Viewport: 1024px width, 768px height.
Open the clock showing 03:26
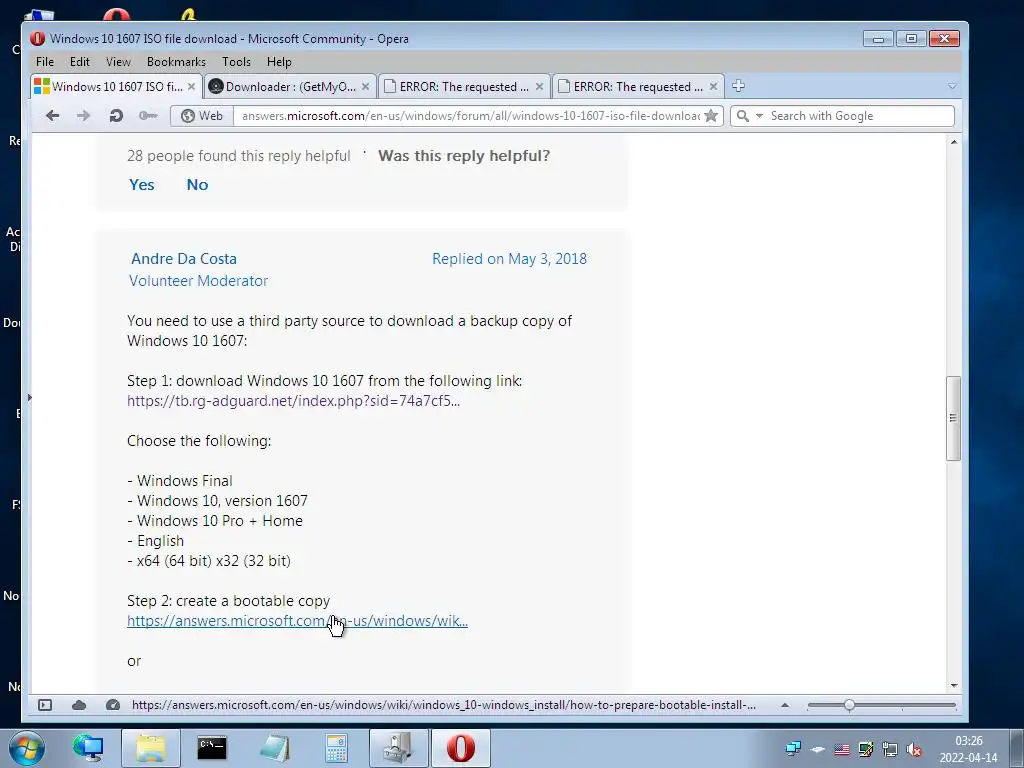coord(968,749)
